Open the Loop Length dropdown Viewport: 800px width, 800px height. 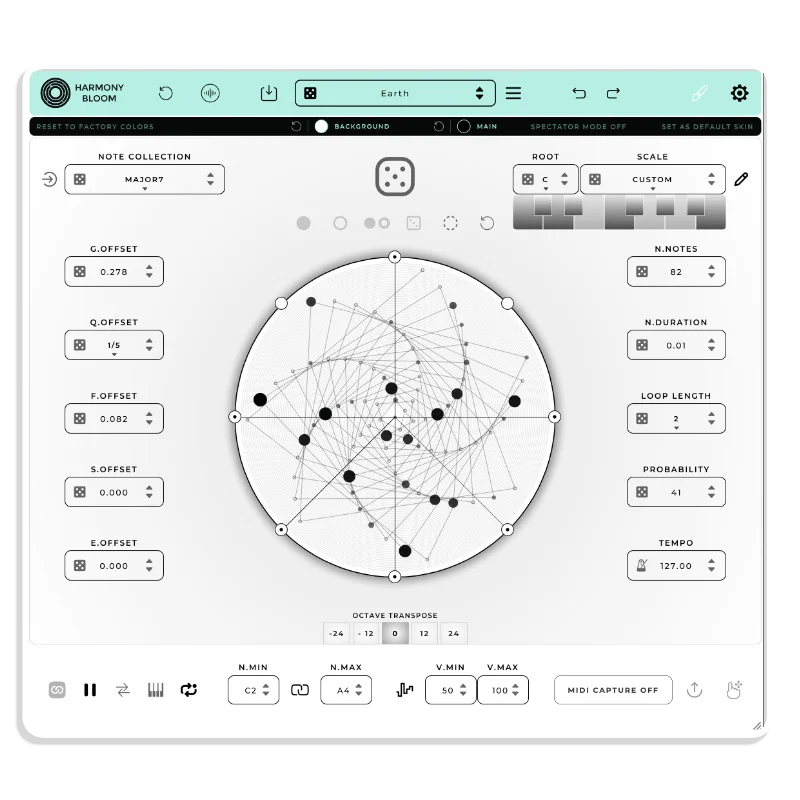676,419
